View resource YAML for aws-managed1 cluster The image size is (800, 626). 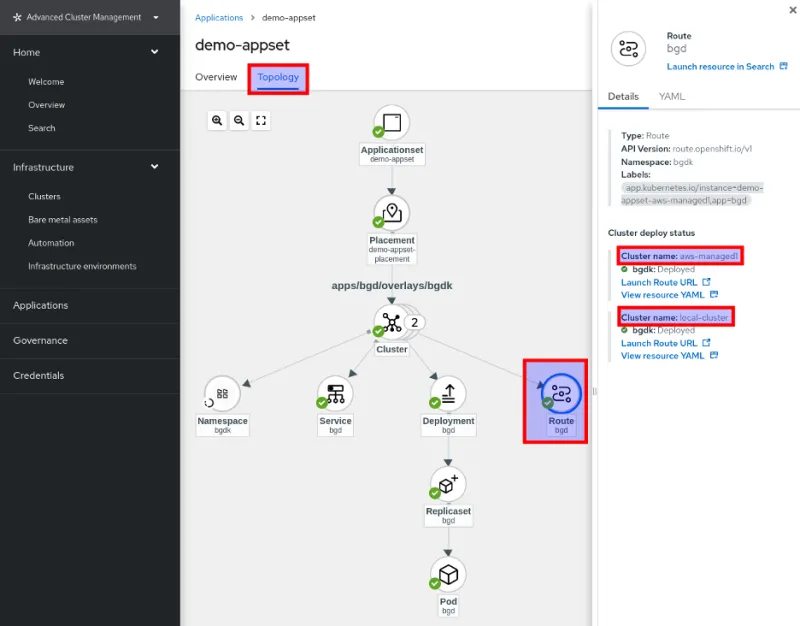(x=662, y=295)
